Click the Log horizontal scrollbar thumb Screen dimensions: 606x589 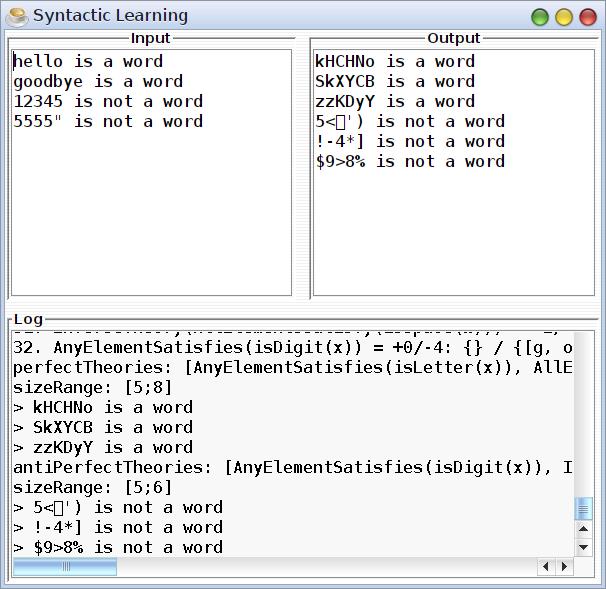point(65,567)
